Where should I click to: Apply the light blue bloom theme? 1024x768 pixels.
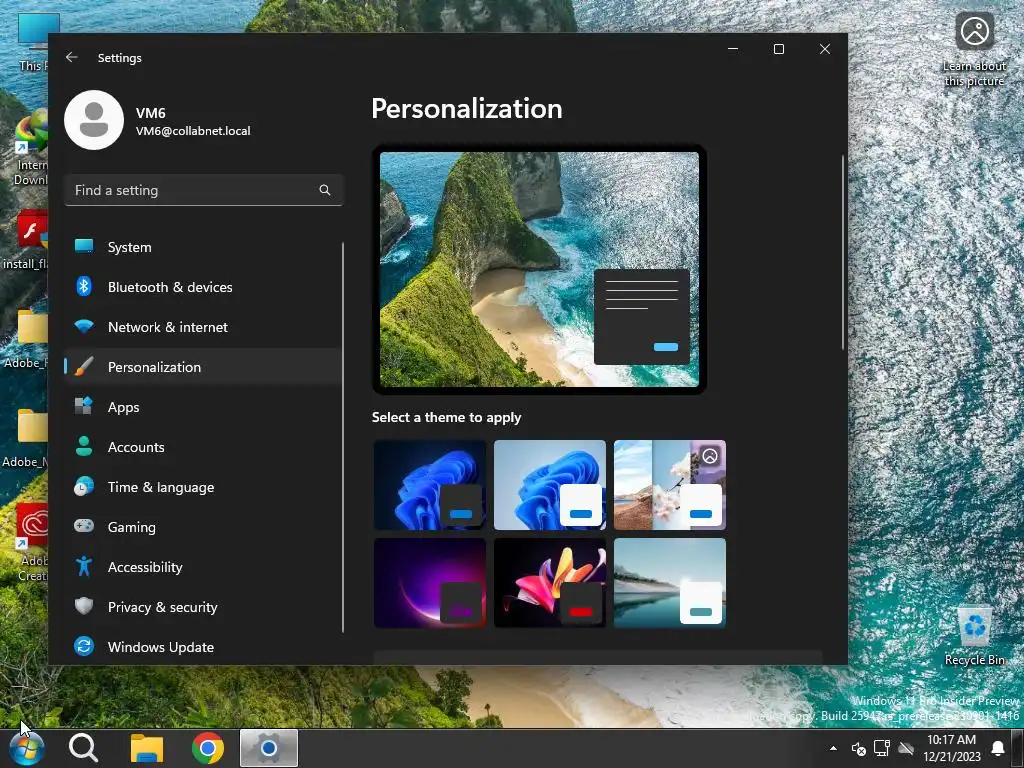pyautogui.click(x=550, y=485)
